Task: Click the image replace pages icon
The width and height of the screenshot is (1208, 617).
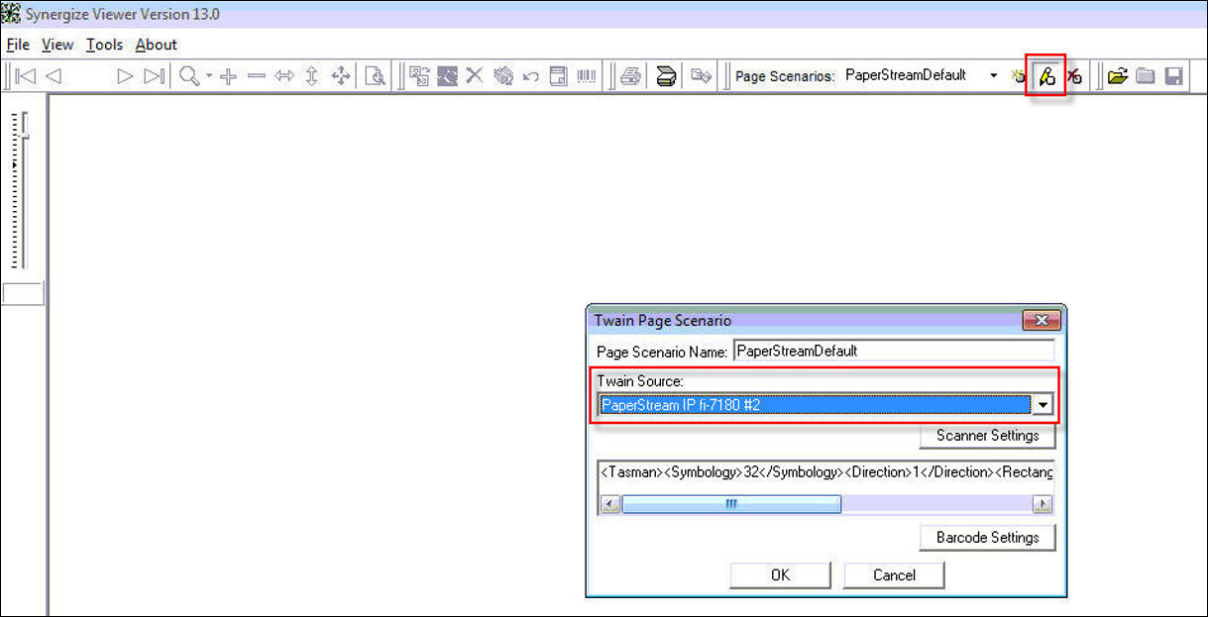Action: tap(420, 76)
